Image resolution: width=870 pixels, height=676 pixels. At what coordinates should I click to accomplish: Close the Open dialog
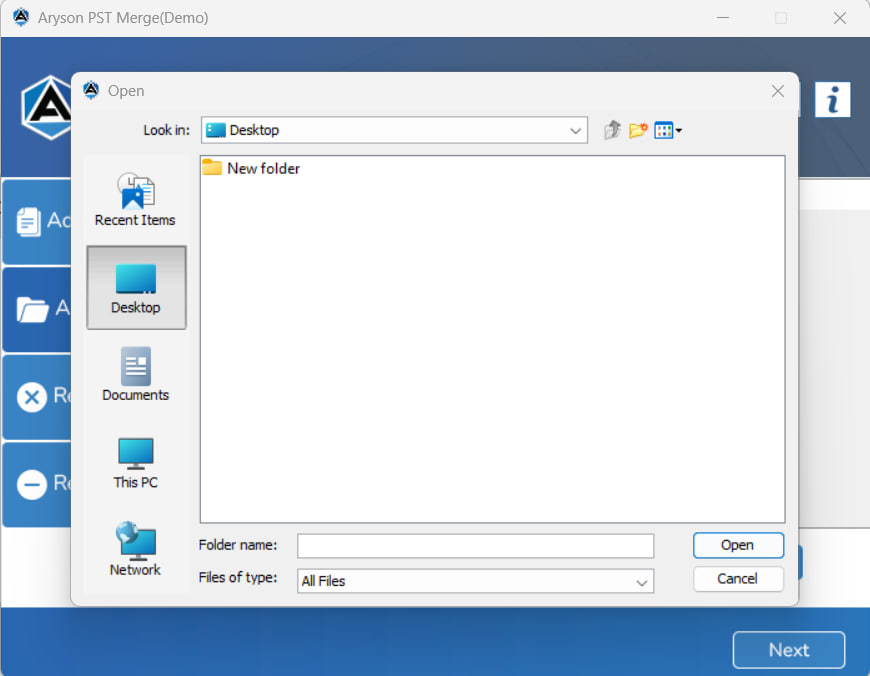pyautogui.click(x=777, y=91)
